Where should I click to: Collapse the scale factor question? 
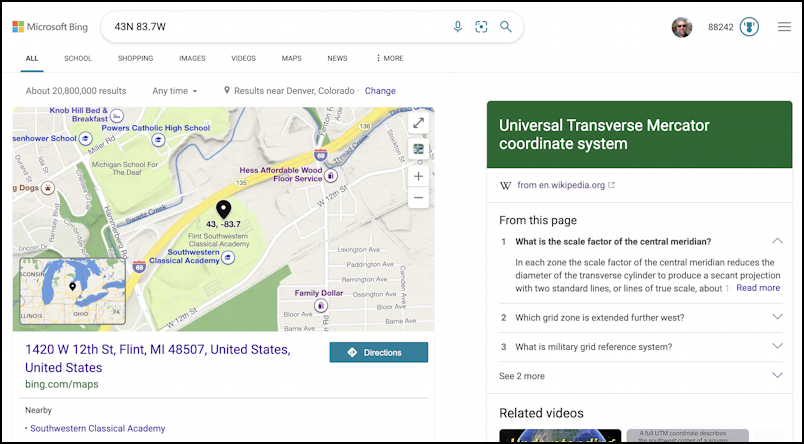click(x=777, y=241)
